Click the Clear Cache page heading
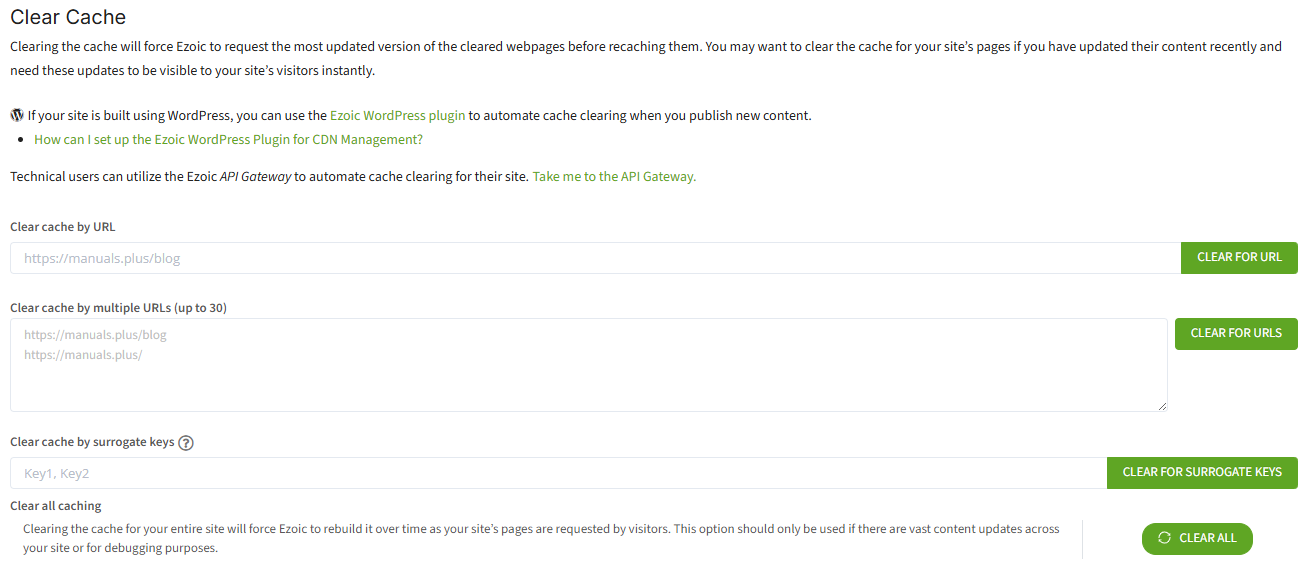The width and height of the screenshot is (1311, 570). 68,17
